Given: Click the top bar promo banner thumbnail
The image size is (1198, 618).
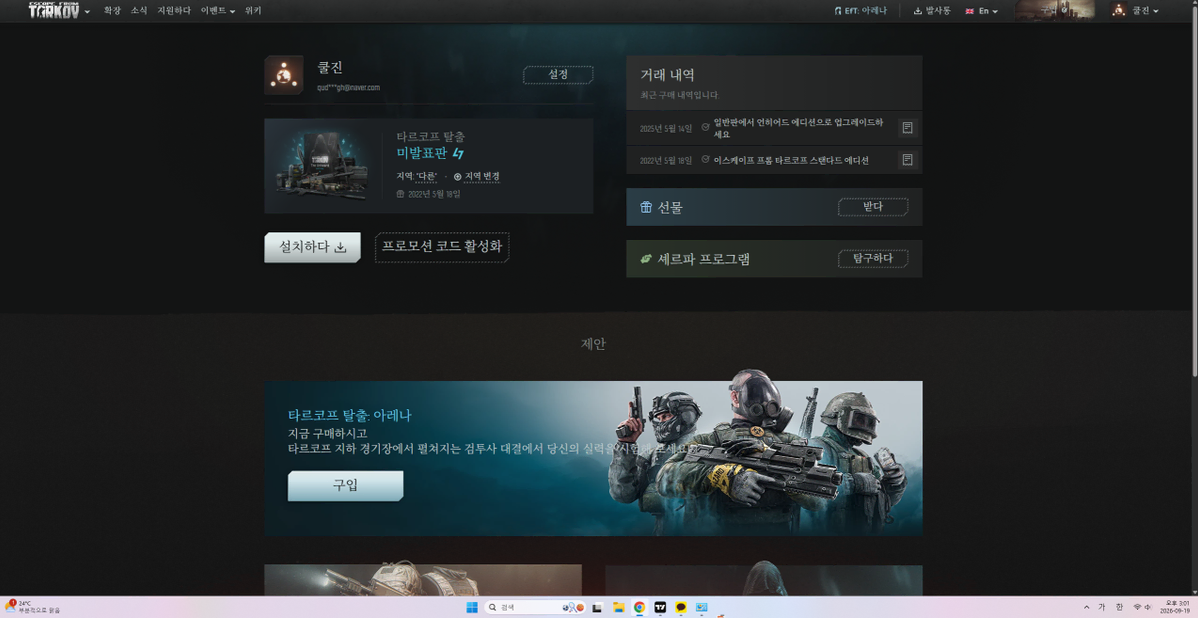Looking at the screenshot, I should tap(1054, 10).
